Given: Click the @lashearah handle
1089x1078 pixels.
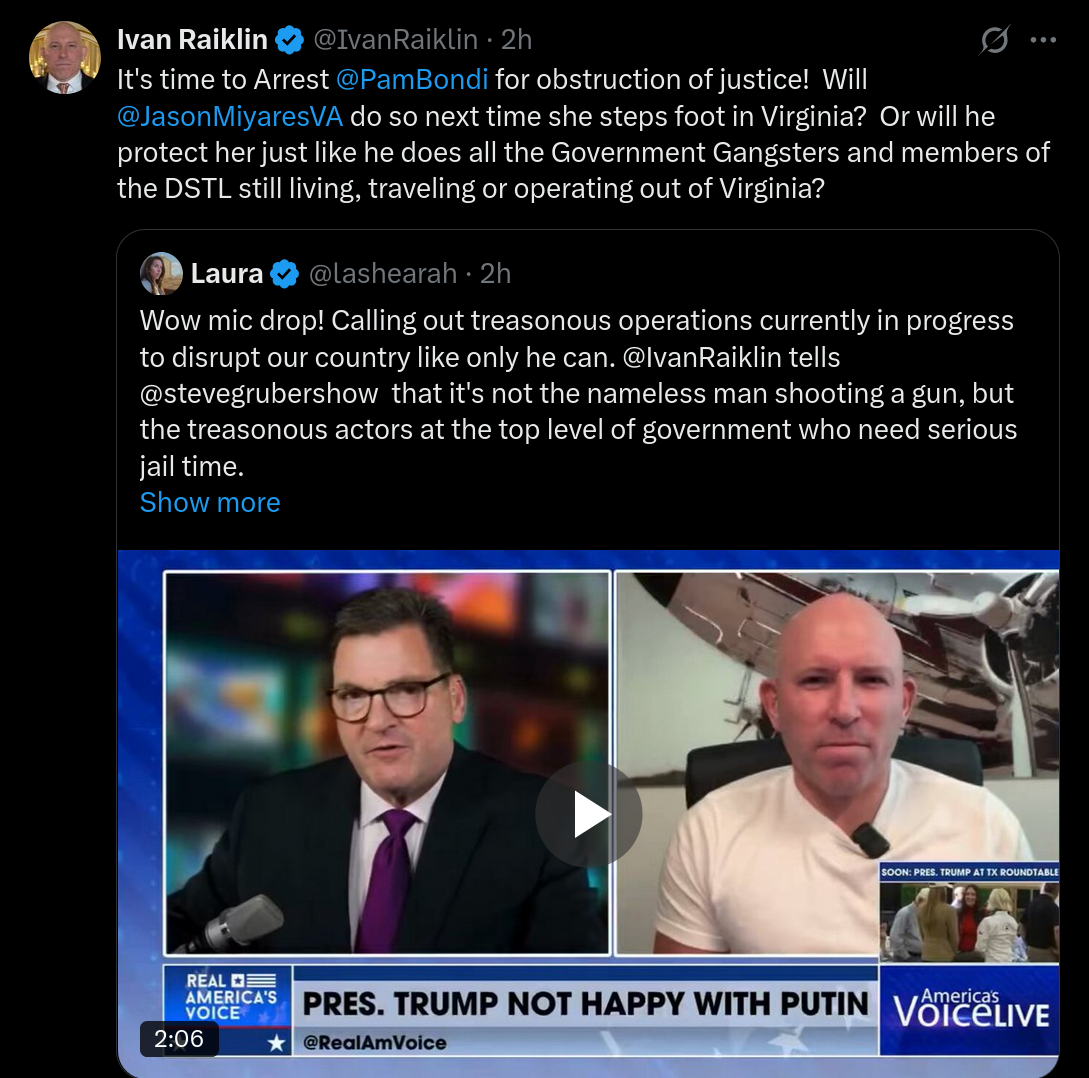Looking at the screenshot, I should point(383,274).
